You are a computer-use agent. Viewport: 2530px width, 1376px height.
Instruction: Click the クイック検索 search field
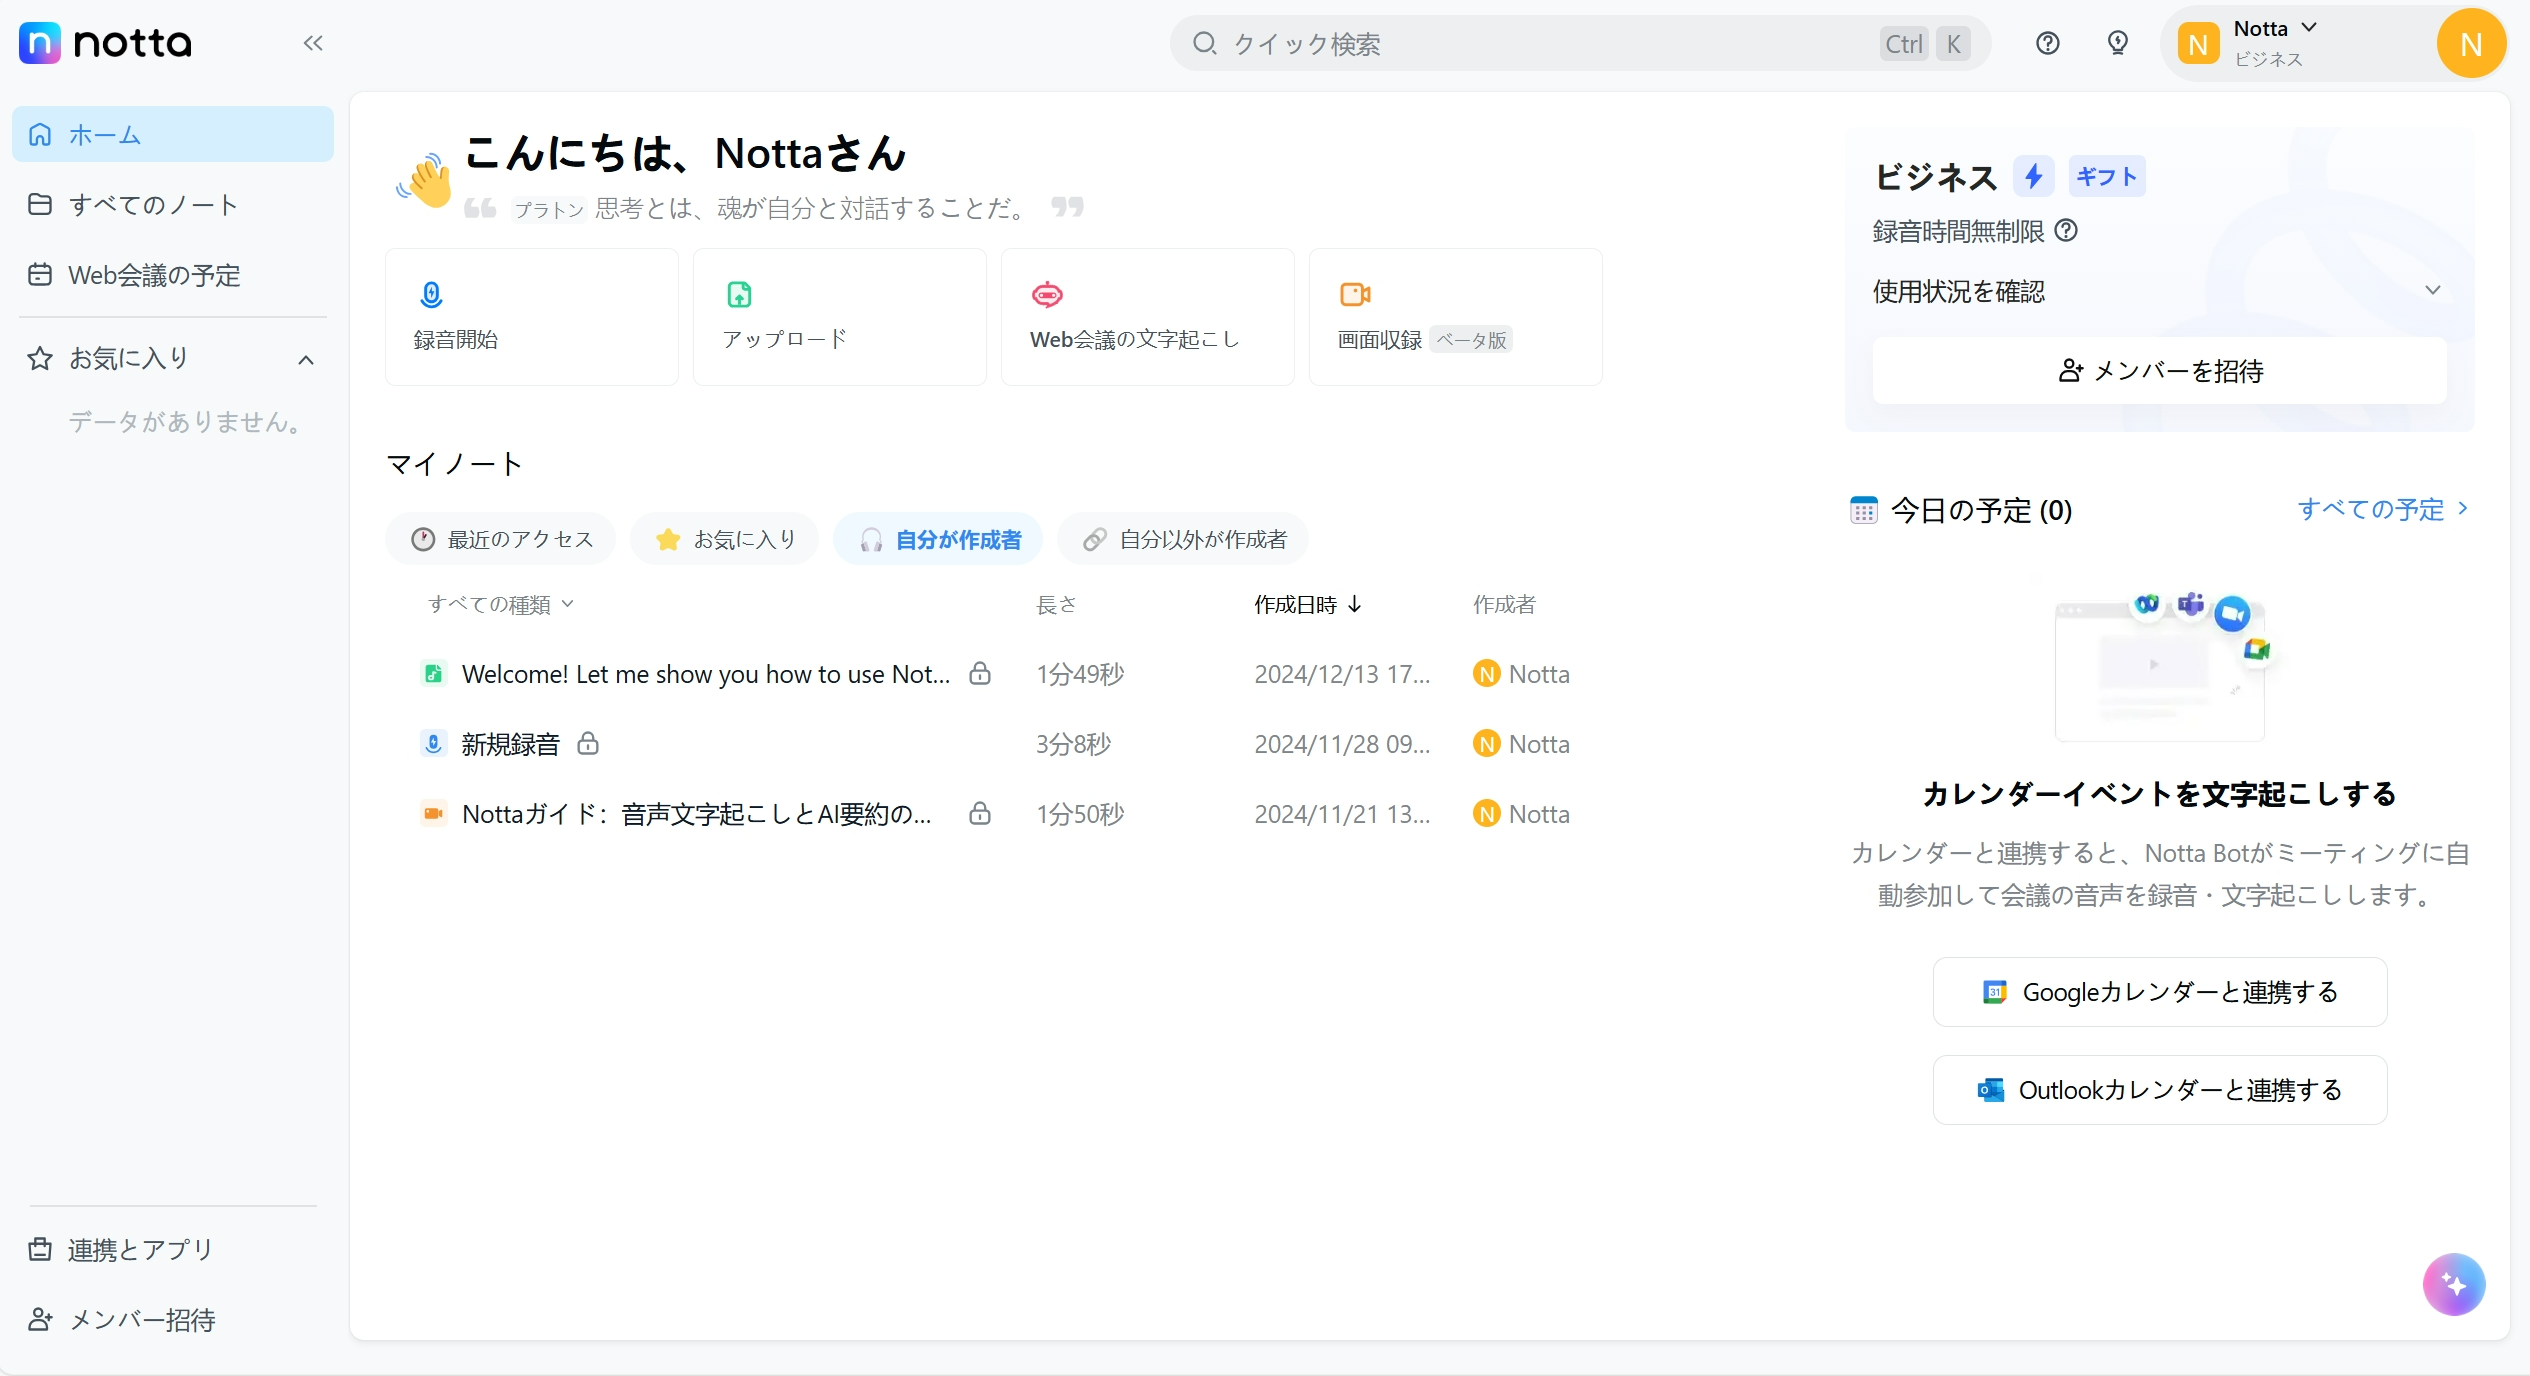click(x=1580, y=43)
